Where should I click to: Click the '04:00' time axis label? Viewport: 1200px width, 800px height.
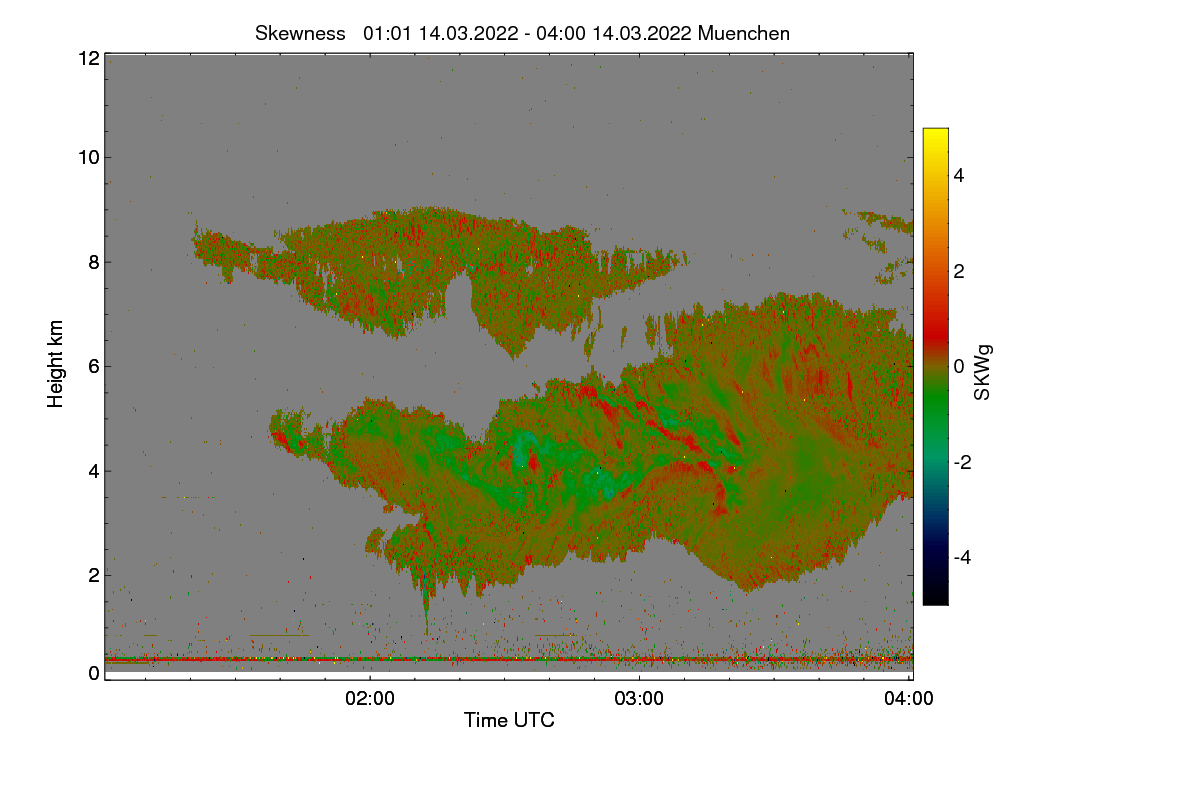tap(910, 699)
